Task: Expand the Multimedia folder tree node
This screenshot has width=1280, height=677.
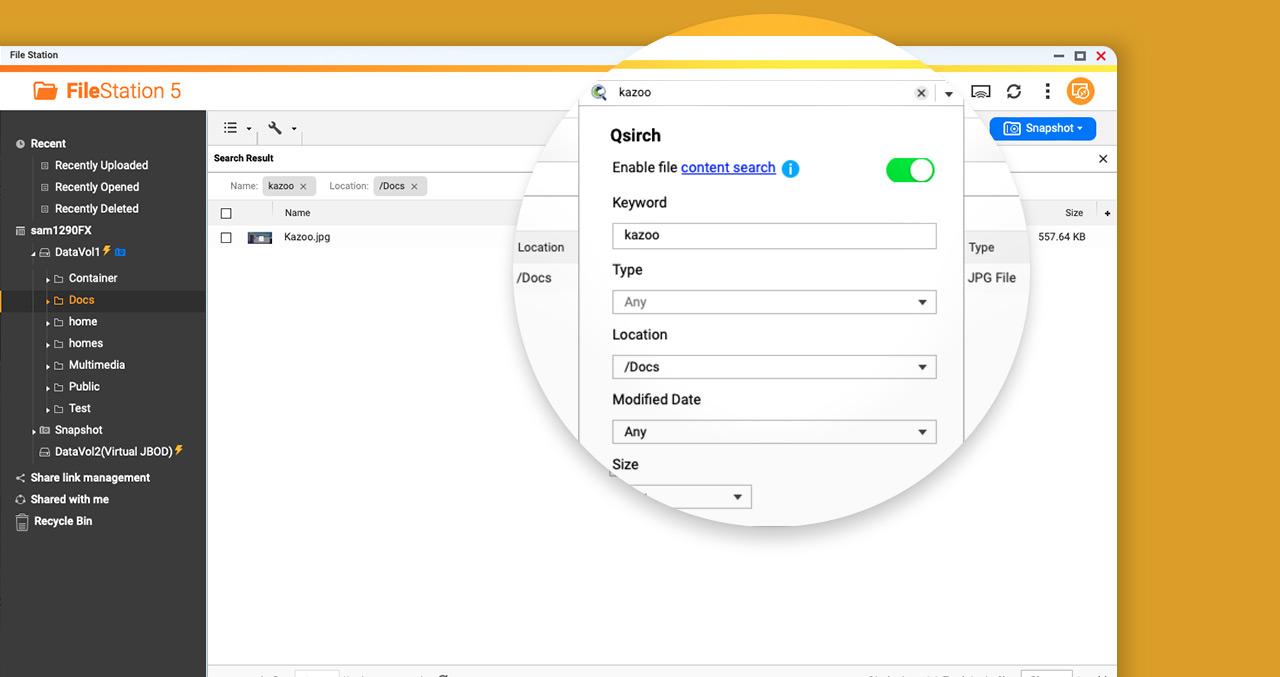Action: click(48, 366)
